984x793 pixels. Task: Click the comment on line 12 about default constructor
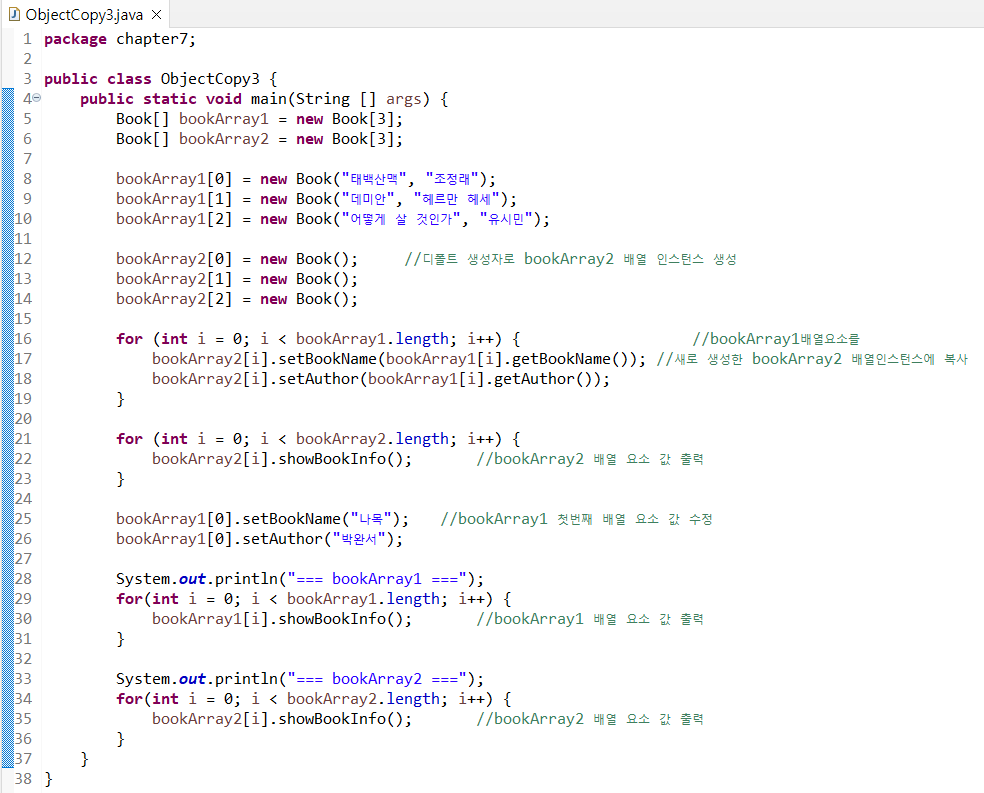tap(570, 259)
